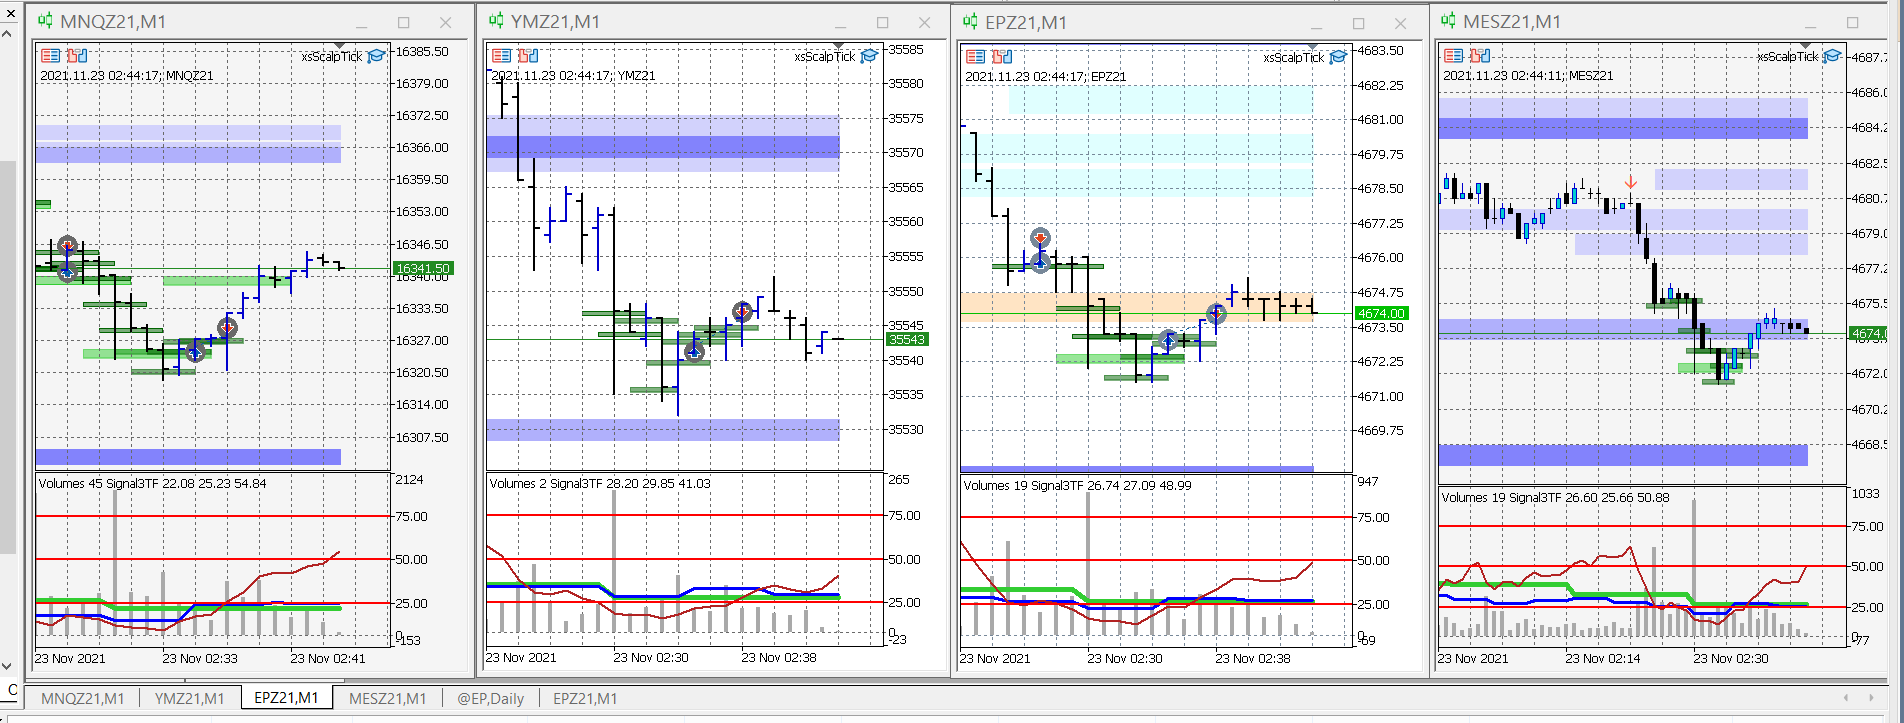Open the @EP,Daily chart tab
Image resolution: width=1904 pixels, height=723 pixels.
(491, 698)
